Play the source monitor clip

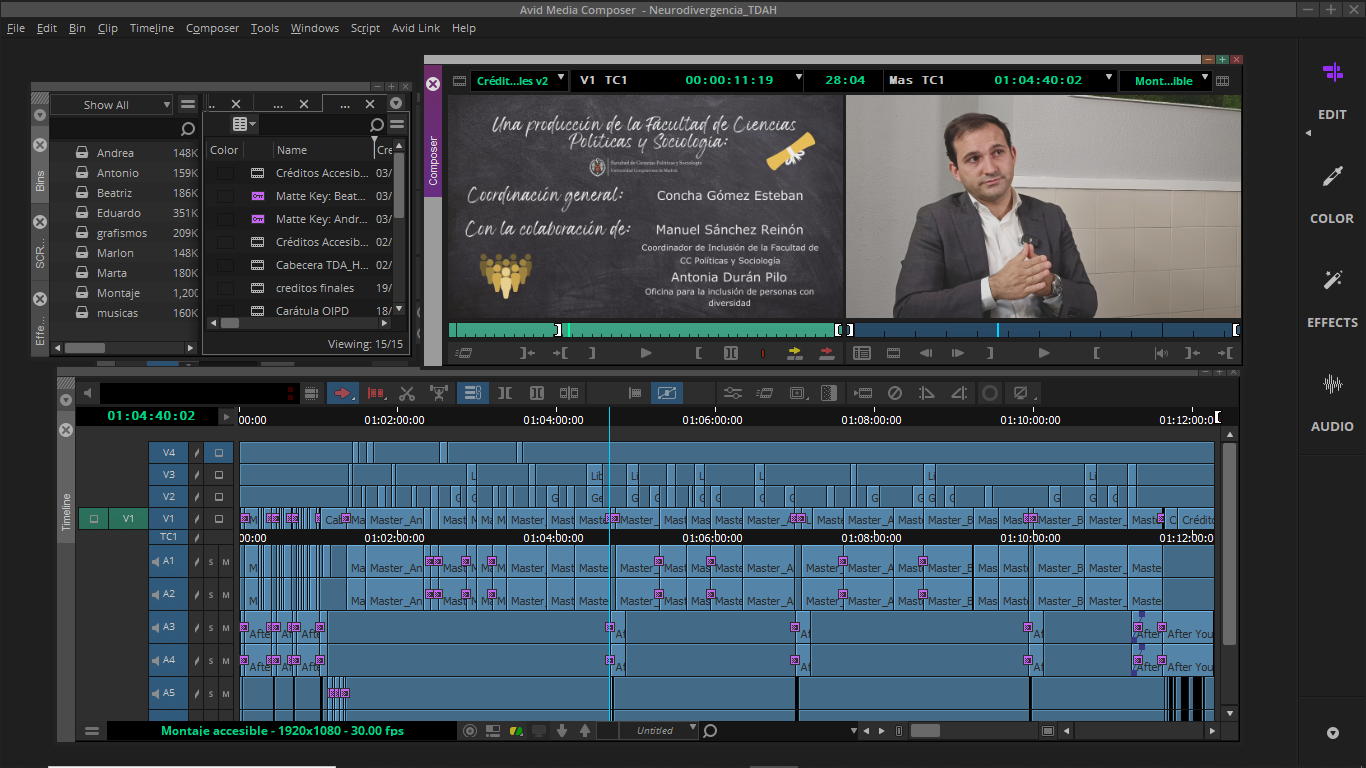pyautogui.click(x=646, y=353)
